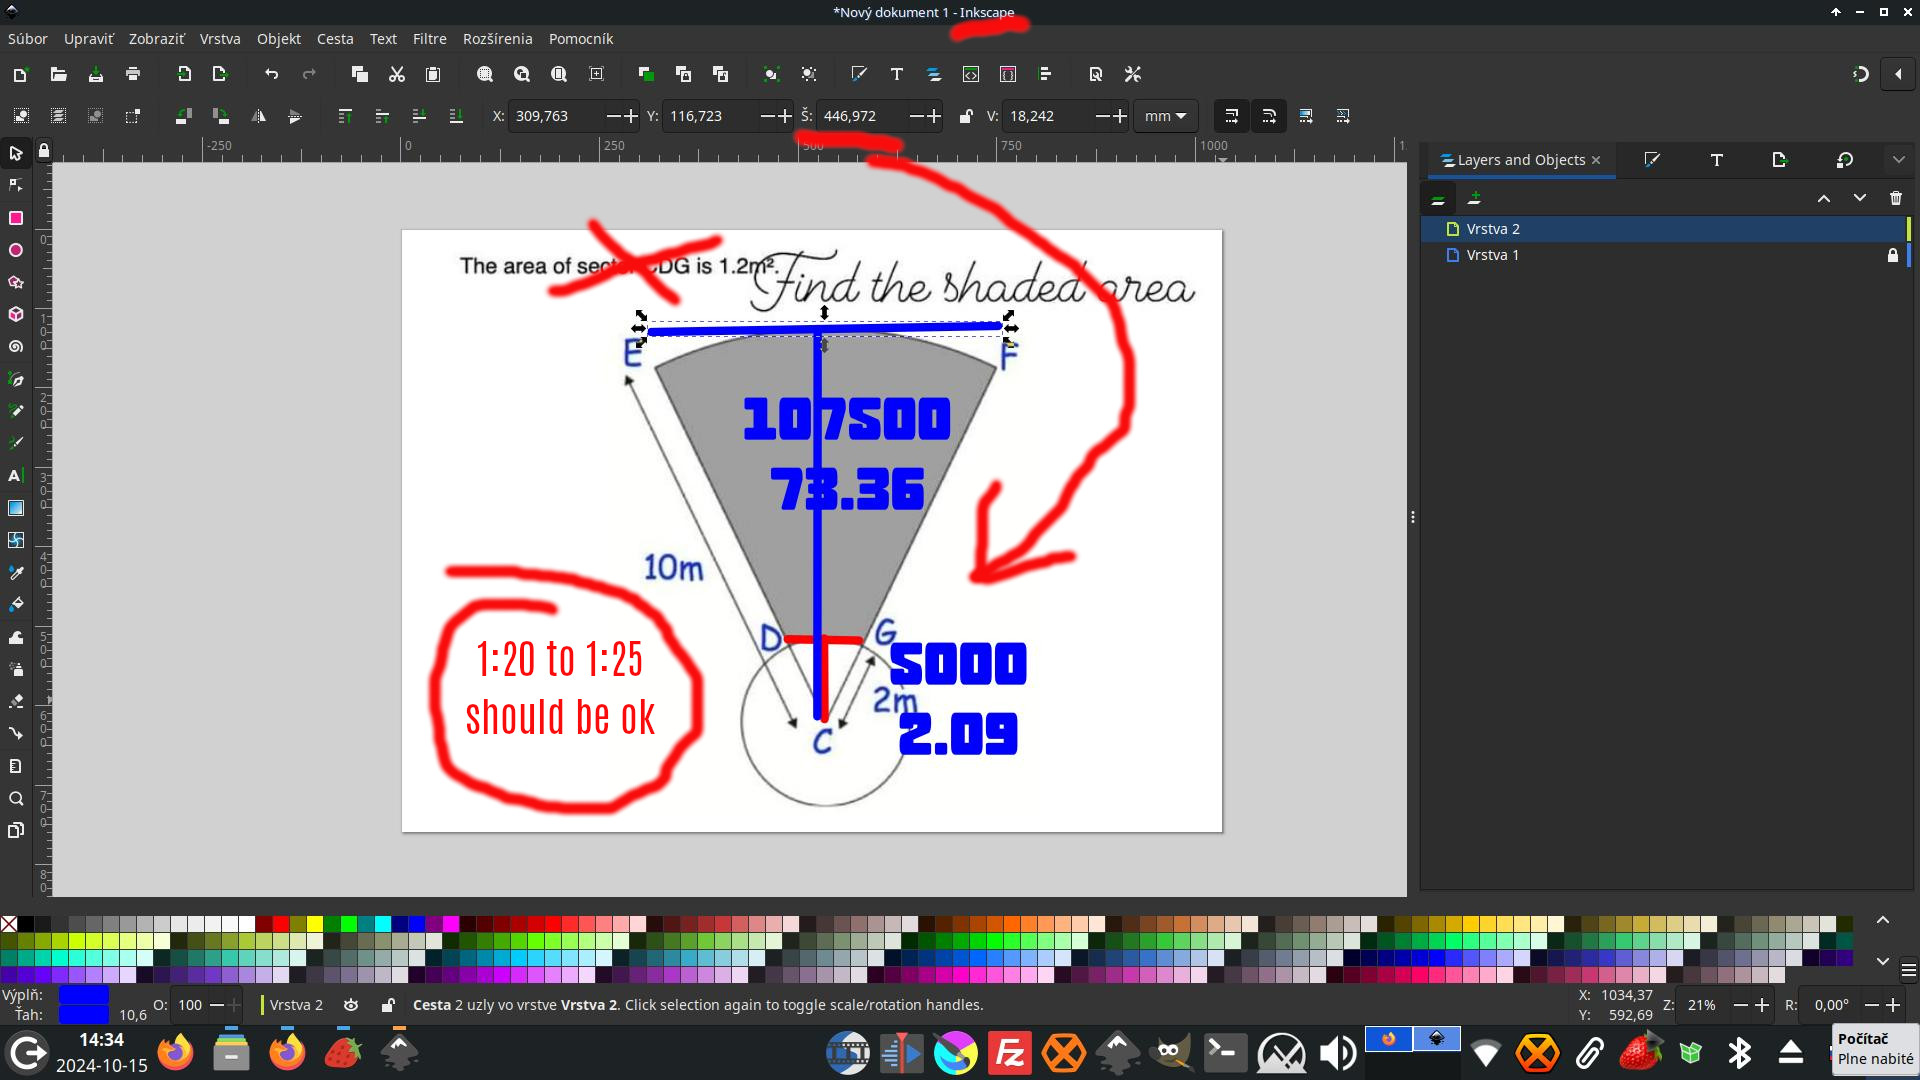Toggle current layer visibility eye in status bar
Viewport: 1920px width, 1080px height.
[351, 1005]
